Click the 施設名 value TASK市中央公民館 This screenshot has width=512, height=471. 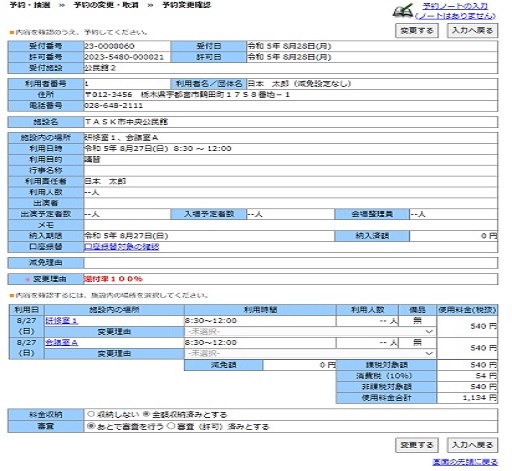tap(126, 122)
